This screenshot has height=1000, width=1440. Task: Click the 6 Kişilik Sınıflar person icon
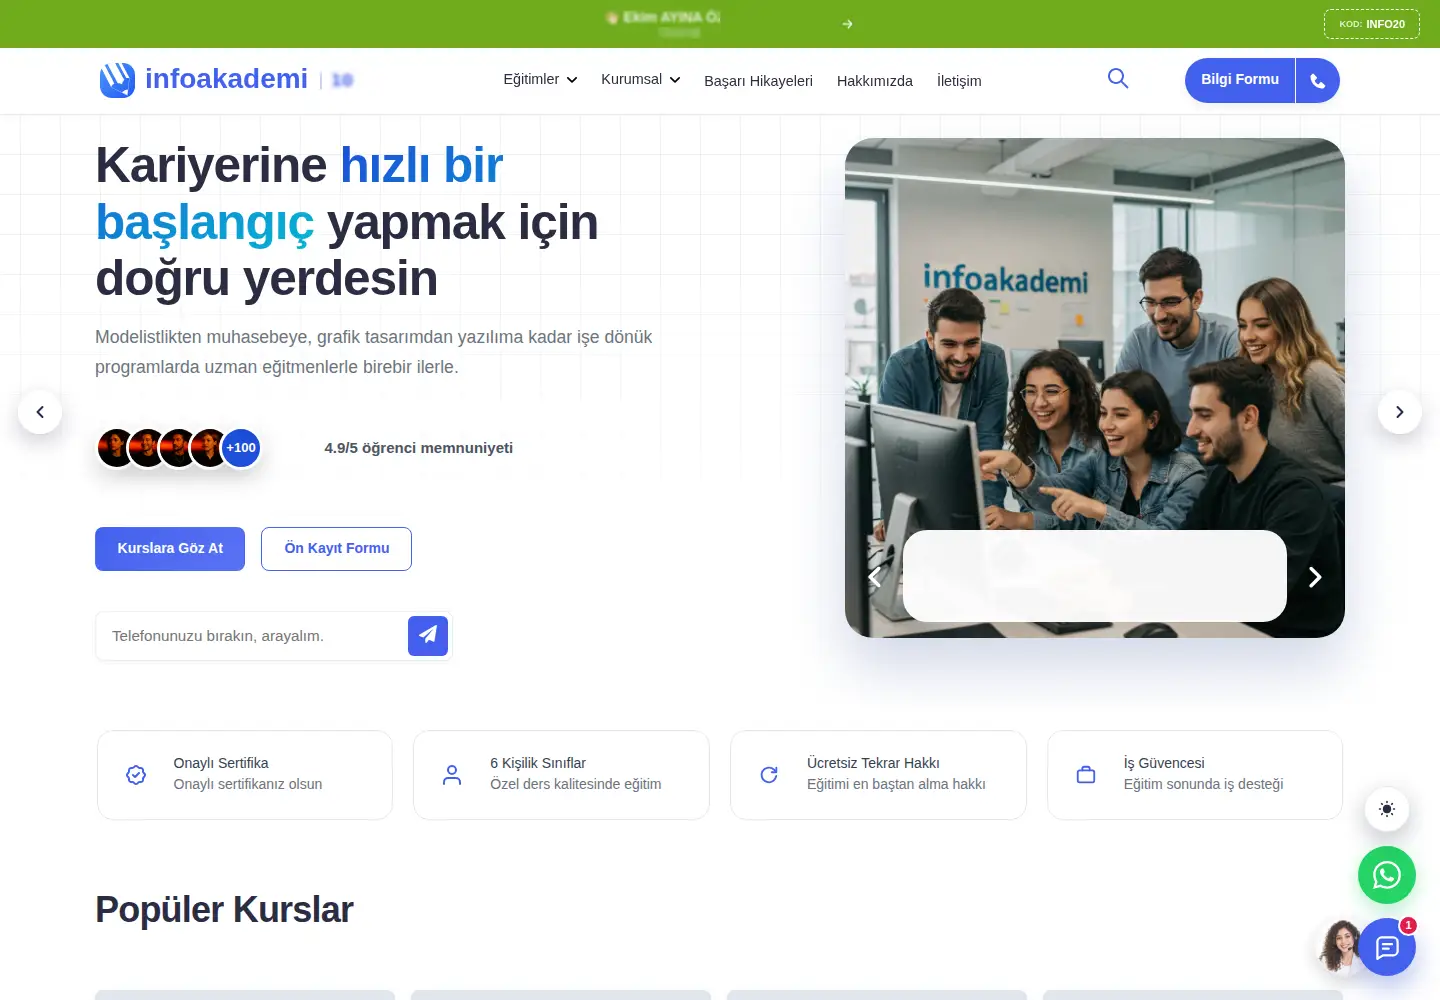(x=452, y=775)
